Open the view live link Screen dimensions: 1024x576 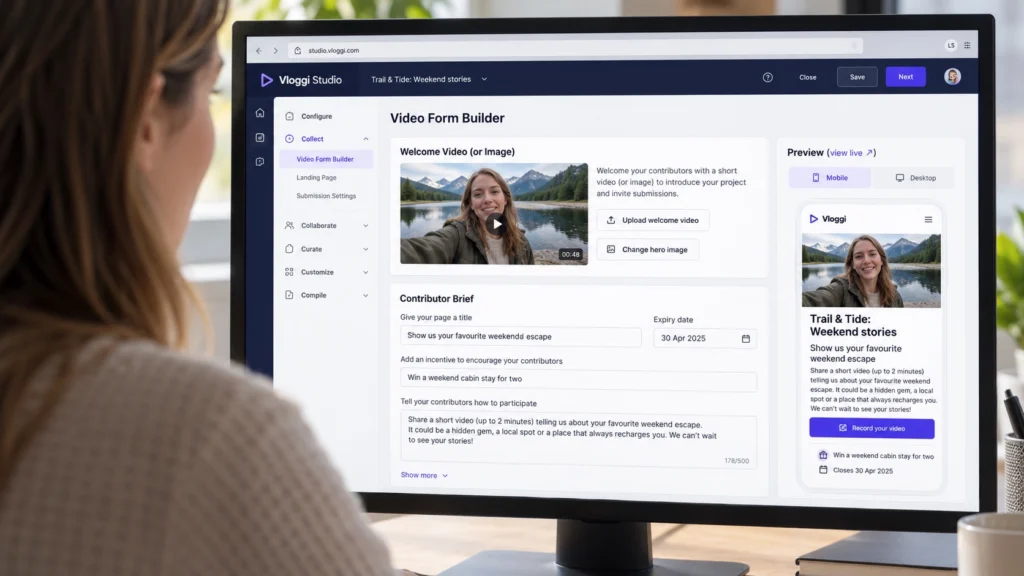point(851,153)
